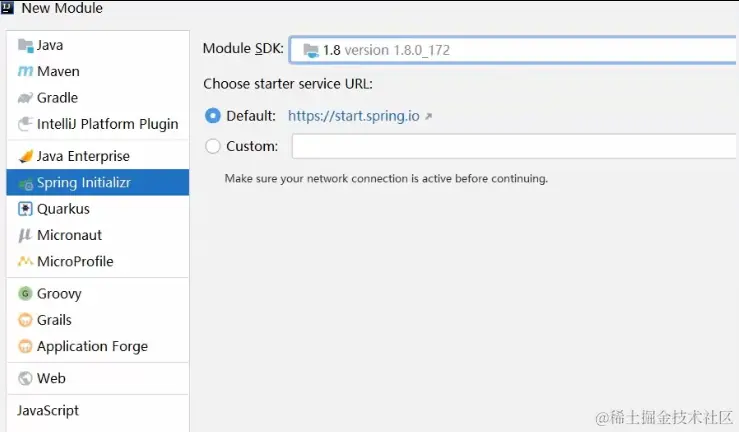
Task: Click the Quarkus icon
Action: coord(26,209)
